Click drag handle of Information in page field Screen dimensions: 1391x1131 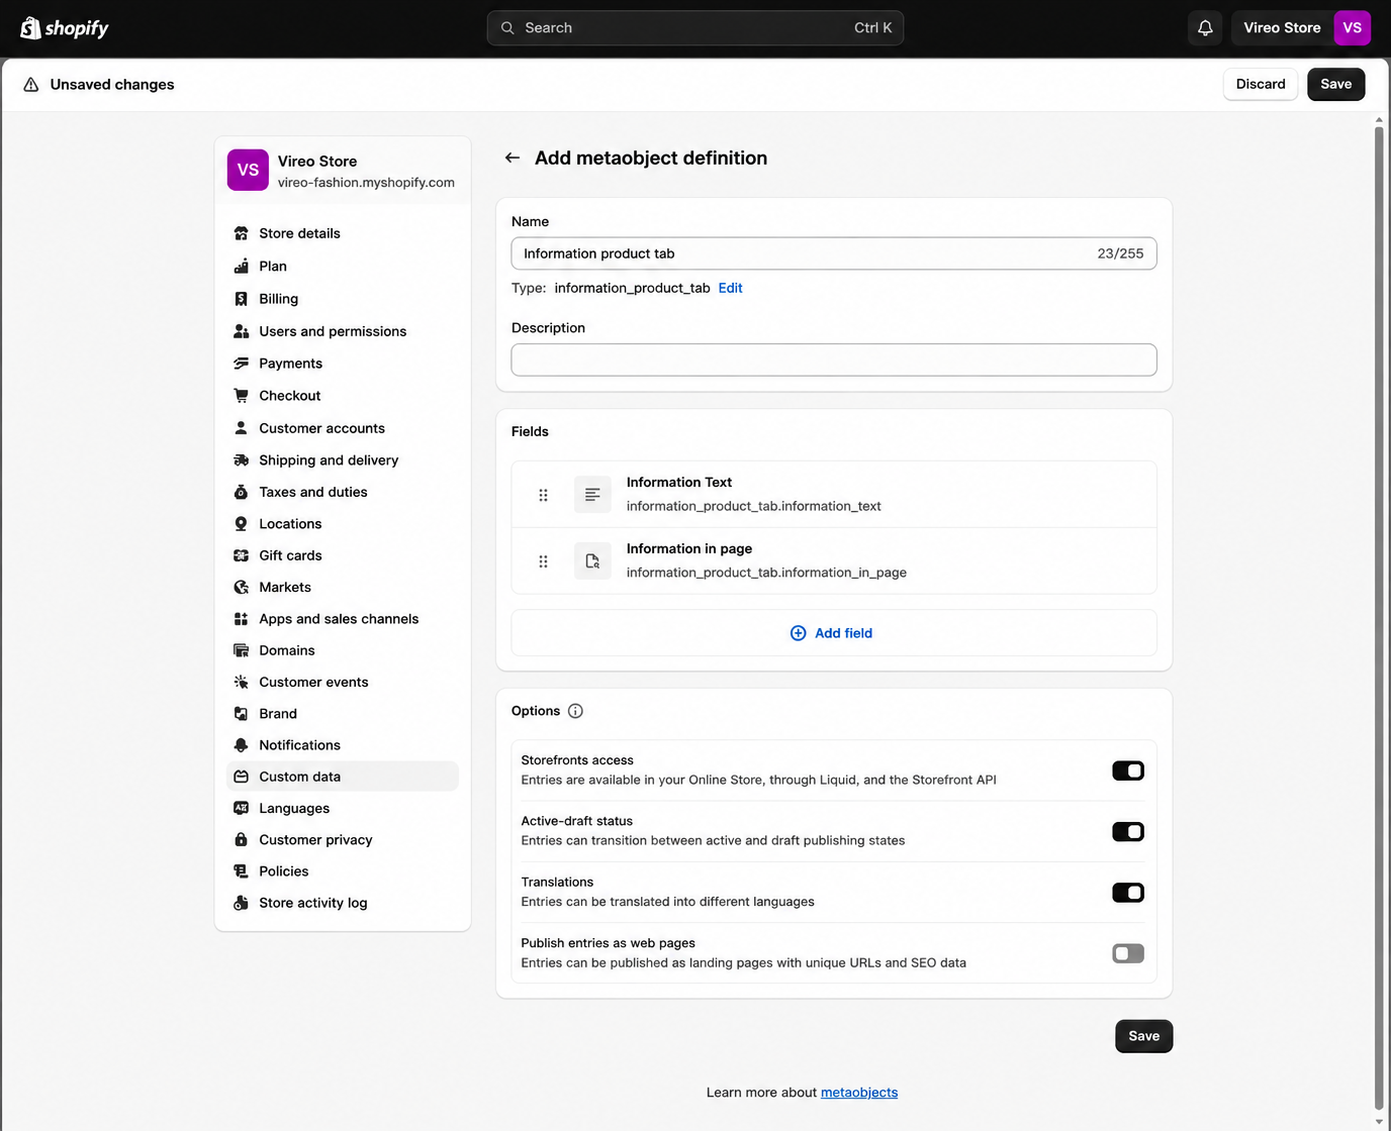click(x=543, y=561)
